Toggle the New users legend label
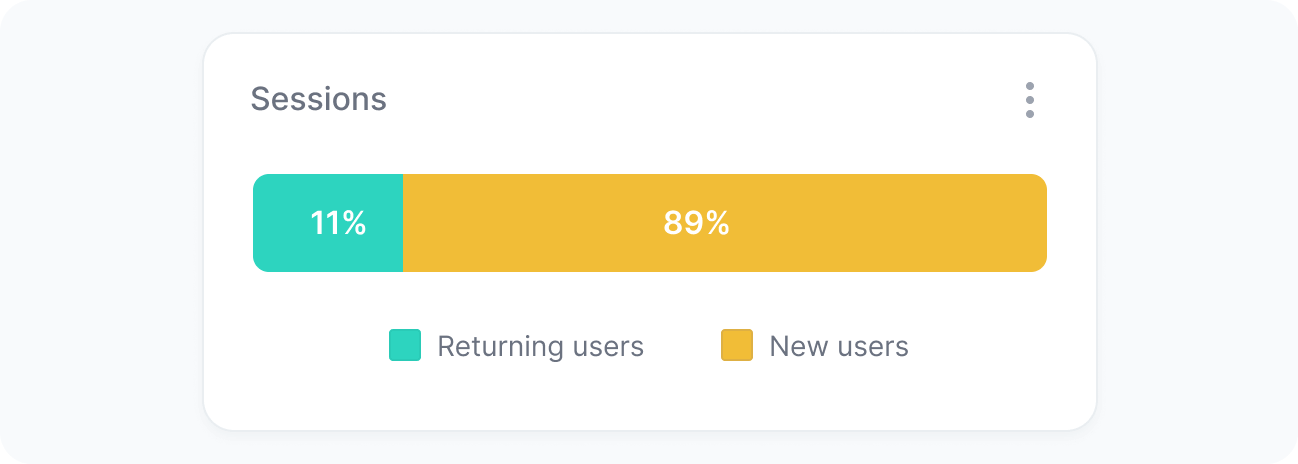Image resolution: width=1298 pixels, height=464 pixels. click(x=838, y=346)
